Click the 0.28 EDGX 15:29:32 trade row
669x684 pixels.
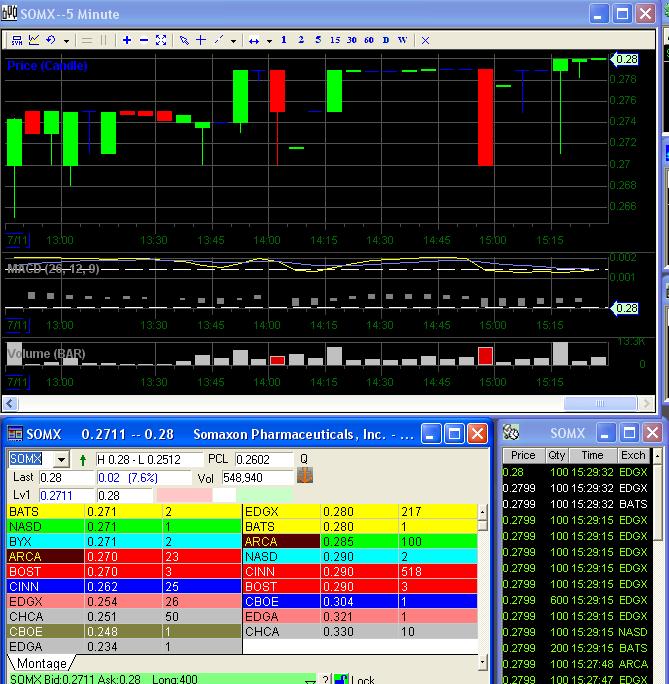[x=576, y=472]
